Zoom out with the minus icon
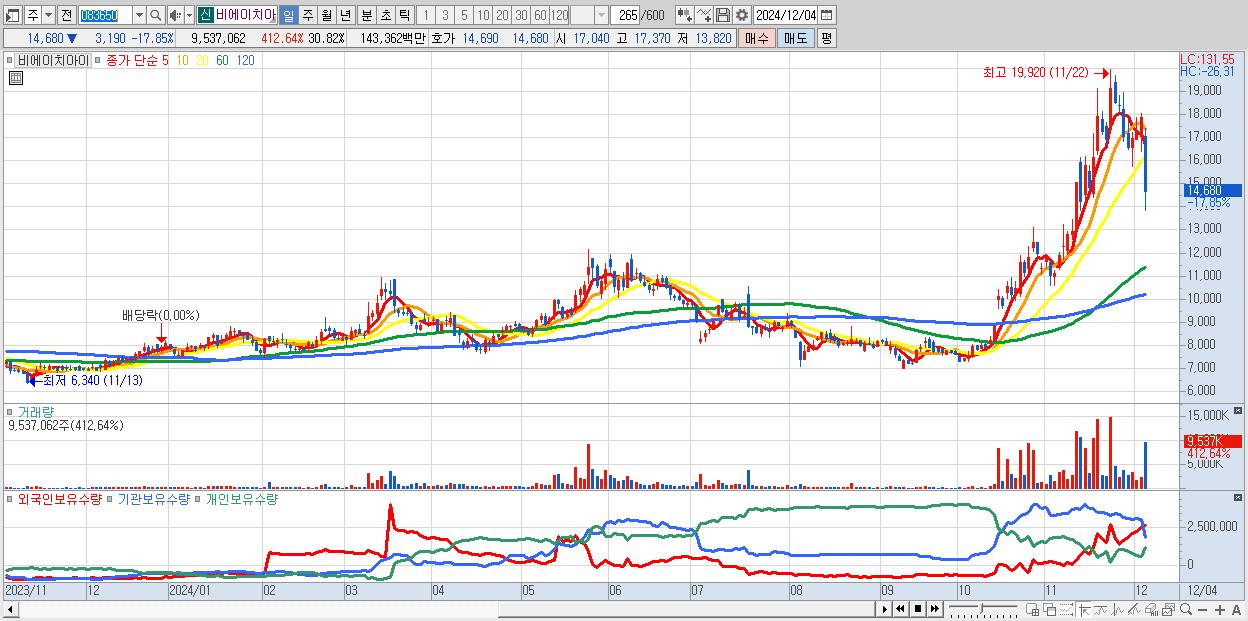The height and width of the screenshot is (621, 1248). [x=1202, y=610]
